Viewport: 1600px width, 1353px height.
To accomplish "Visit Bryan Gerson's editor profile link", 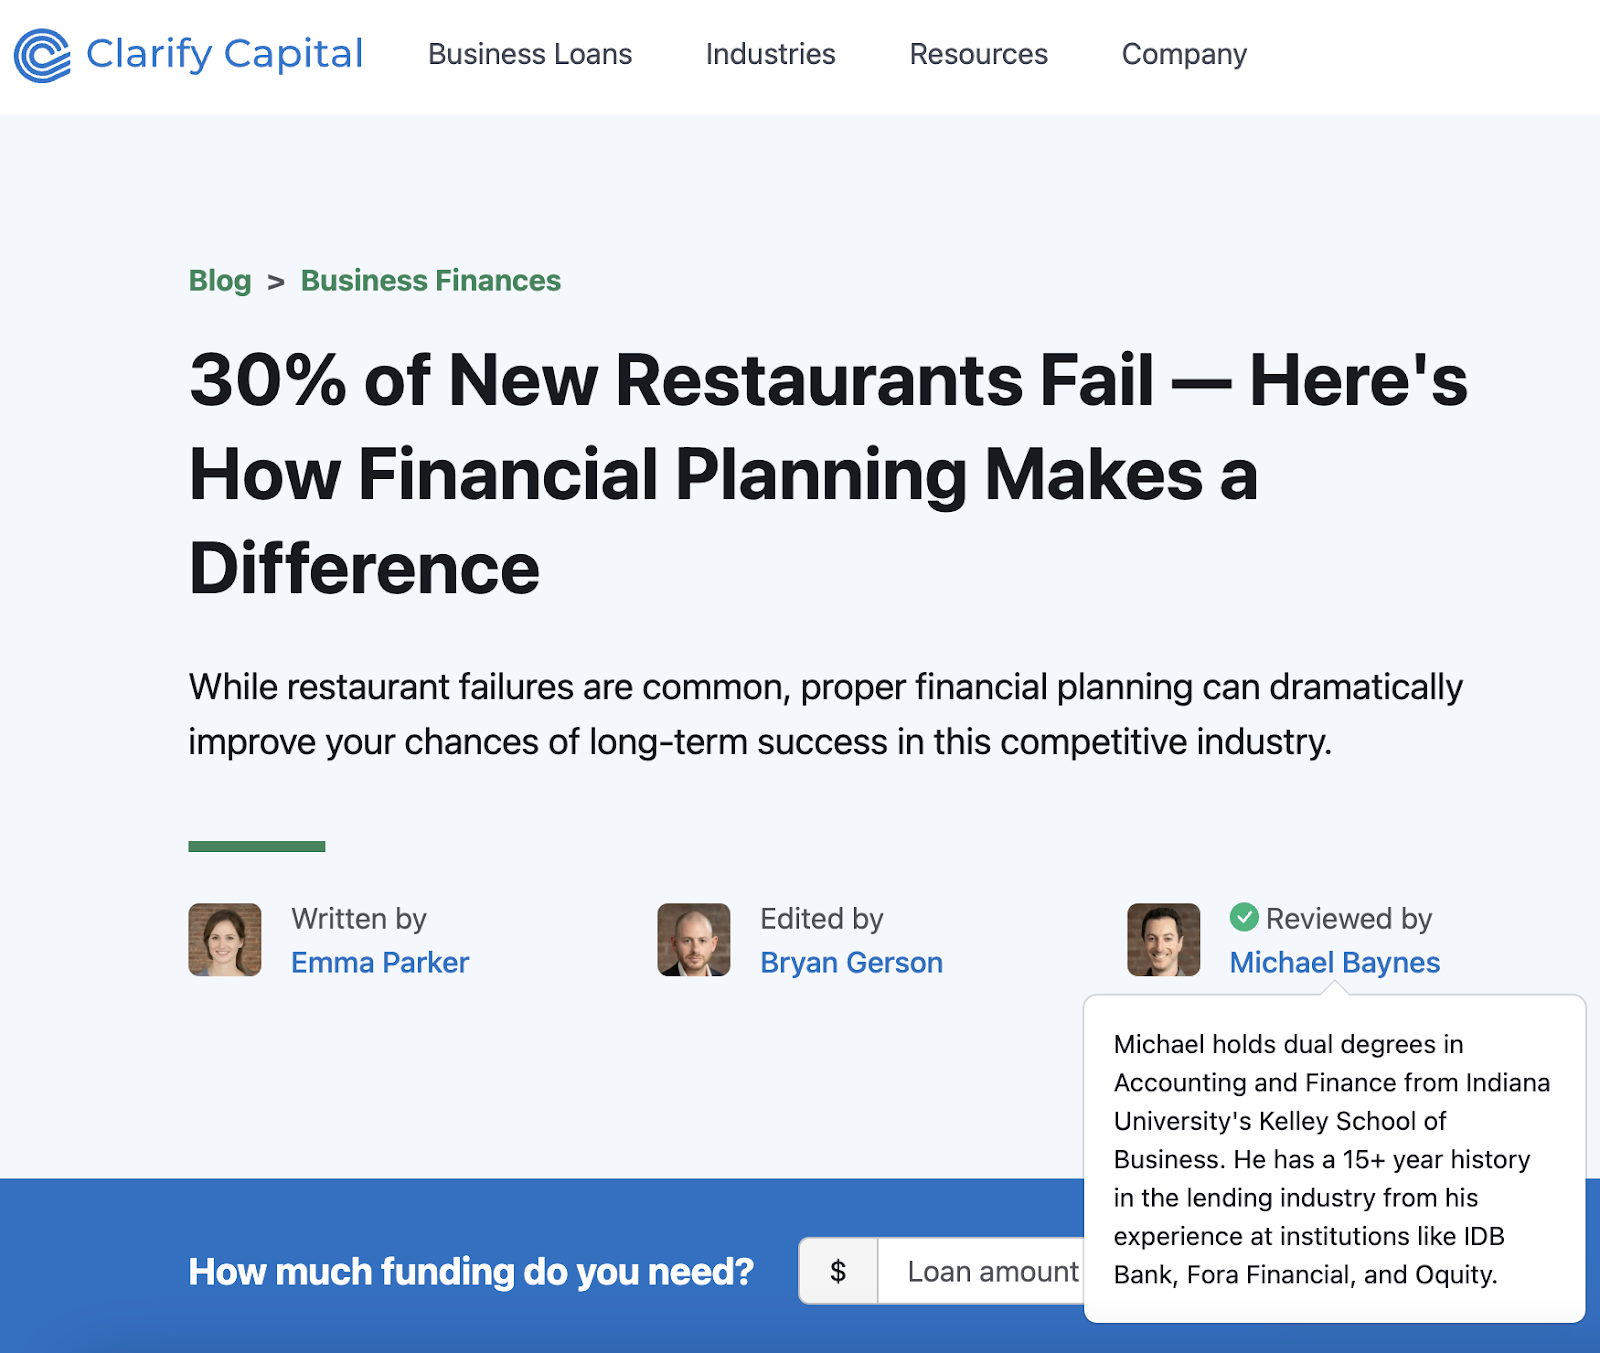I will click(851, 962).
